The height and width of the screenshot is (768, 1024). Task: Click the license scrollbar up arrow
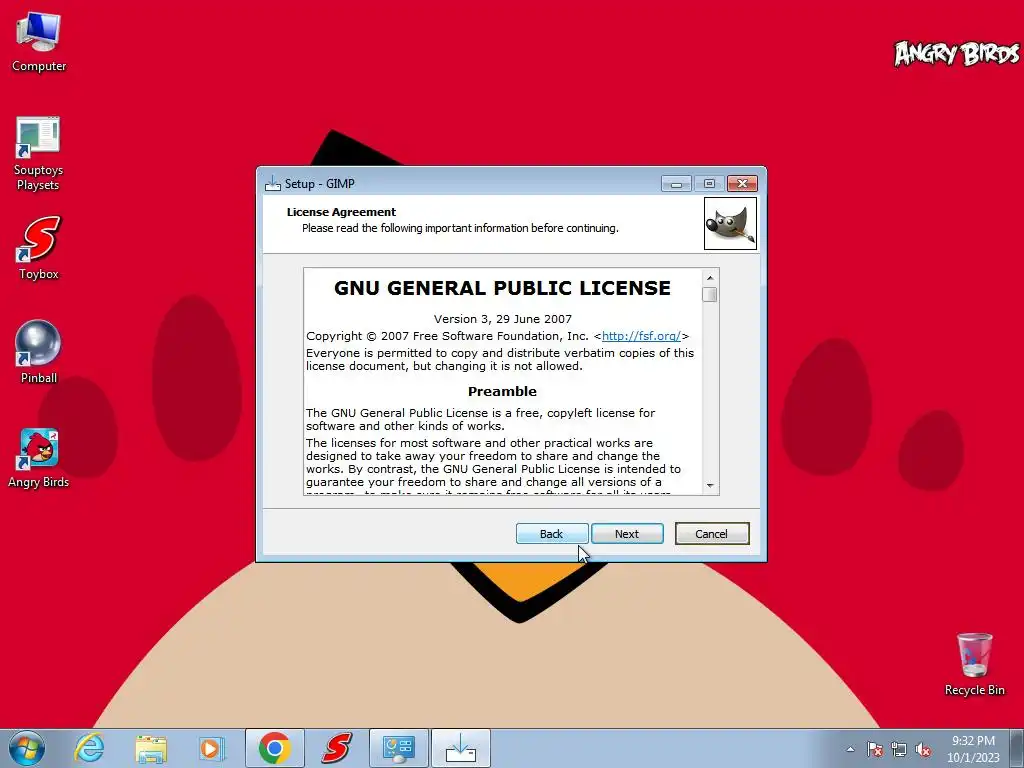[710, 278]
